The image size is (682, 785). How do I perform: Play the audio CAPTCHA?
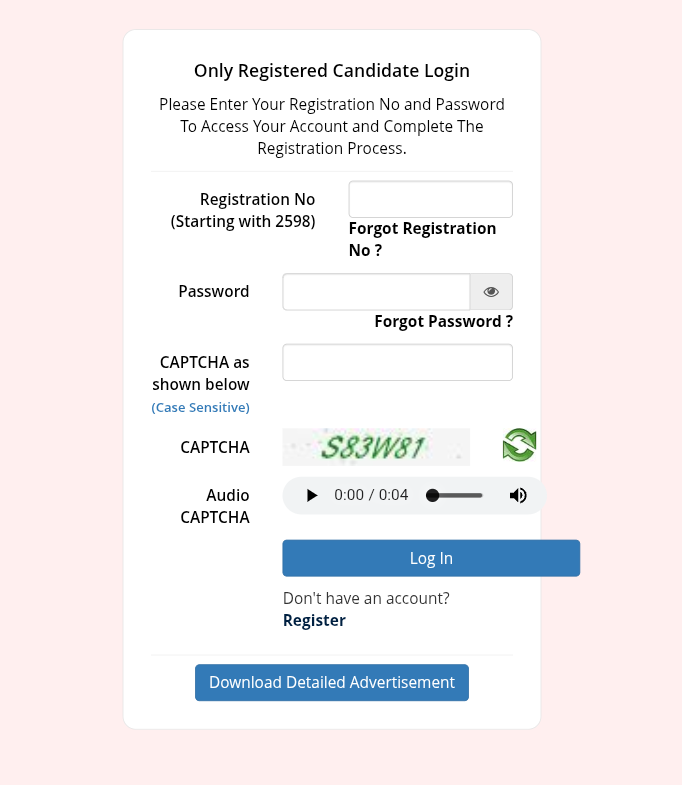click(312, 495)
